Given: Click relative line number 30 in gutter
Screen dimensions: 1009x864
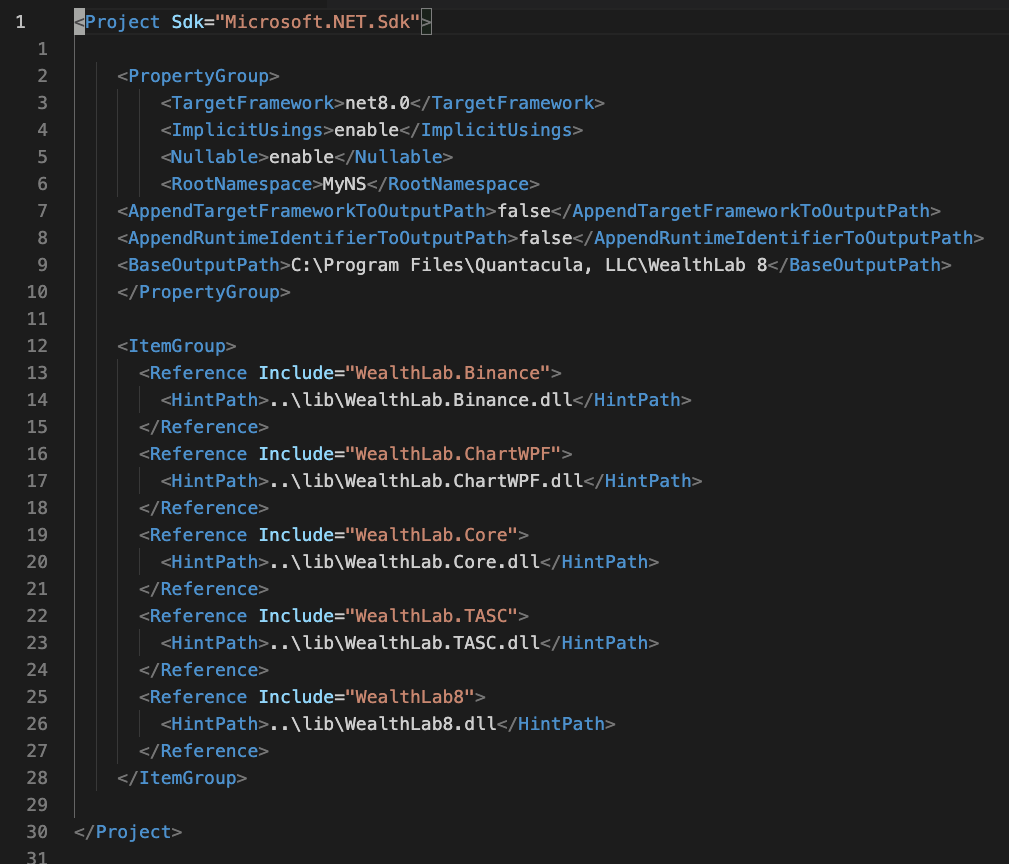Looking at the screenshot, I should tap(37, 832).
